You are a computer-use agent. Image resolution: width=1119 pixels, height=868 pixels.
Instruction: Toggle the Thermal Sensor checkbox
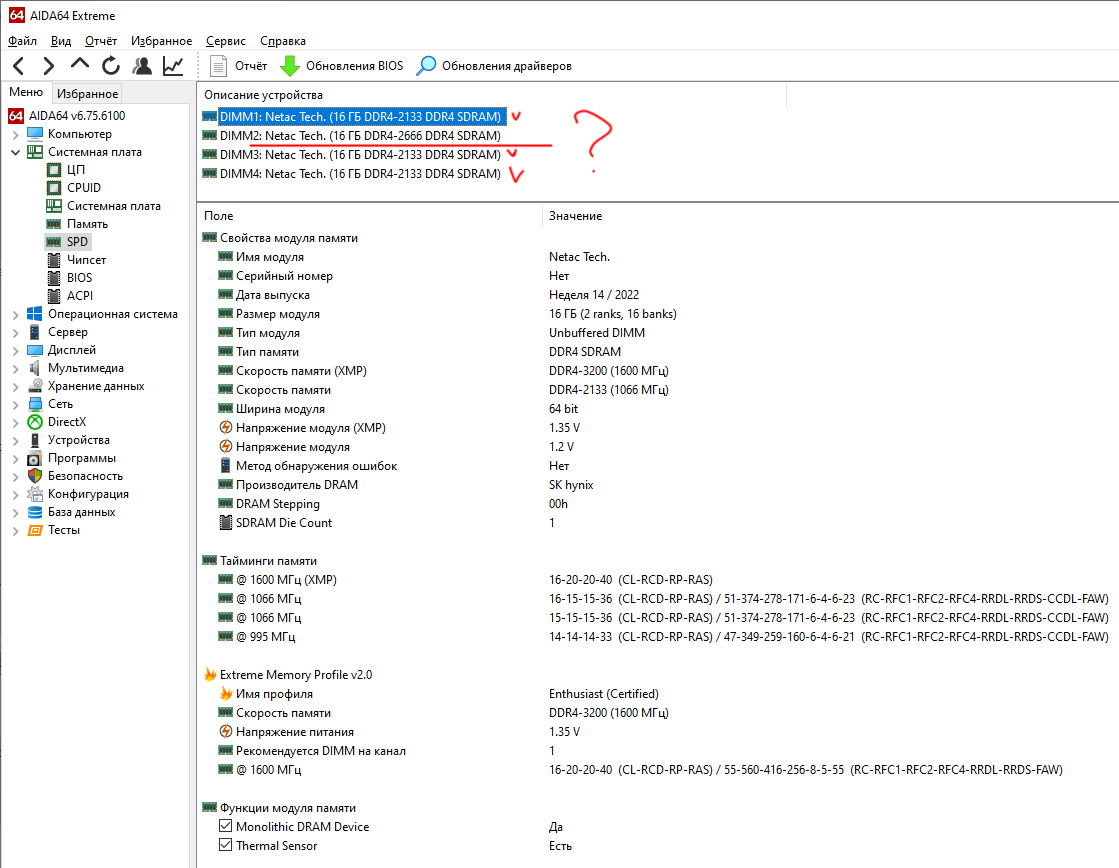(226, 844)
